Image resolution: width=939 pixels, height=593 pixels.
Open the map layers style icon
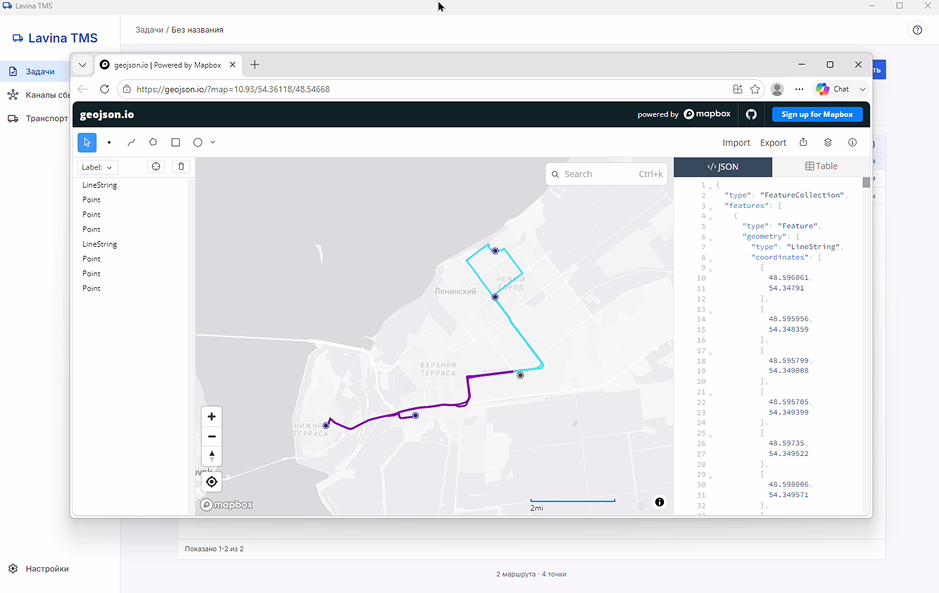click(x=828, y=143)
